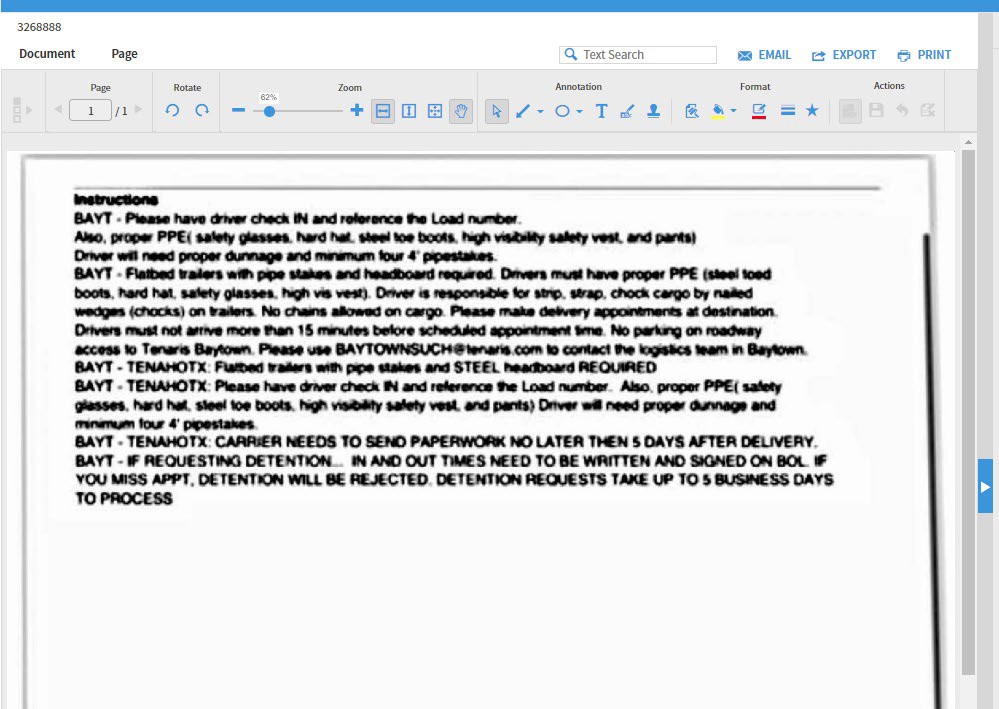
Task: Click the vertical scrollbar thumb
Action: 968,412
